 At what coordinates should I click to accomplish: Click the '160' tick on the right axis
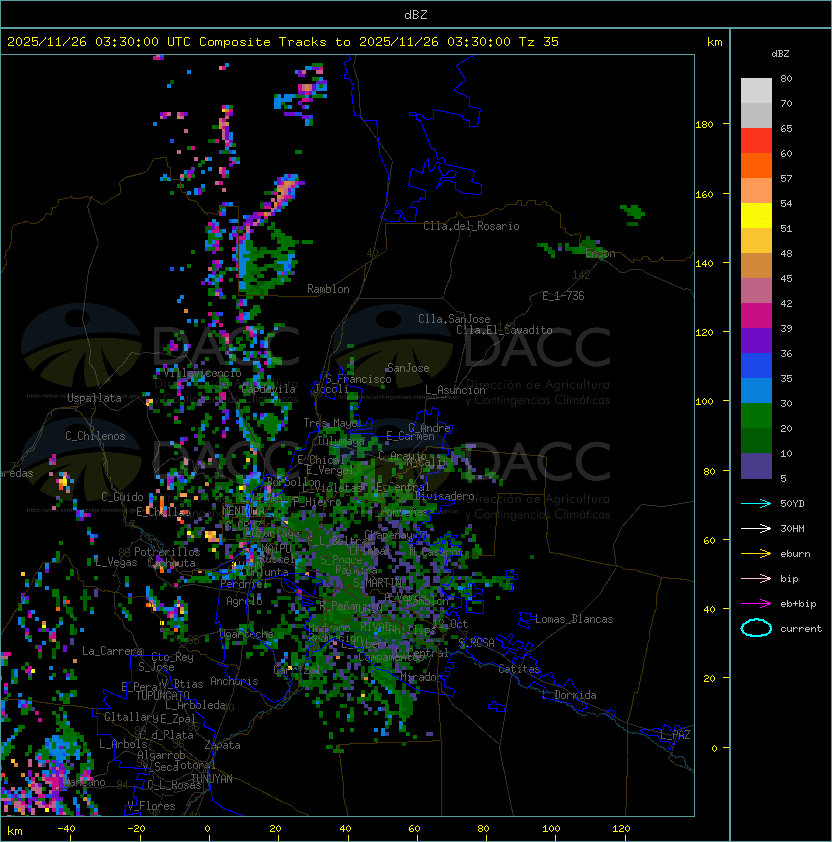[x=704, y=194]
